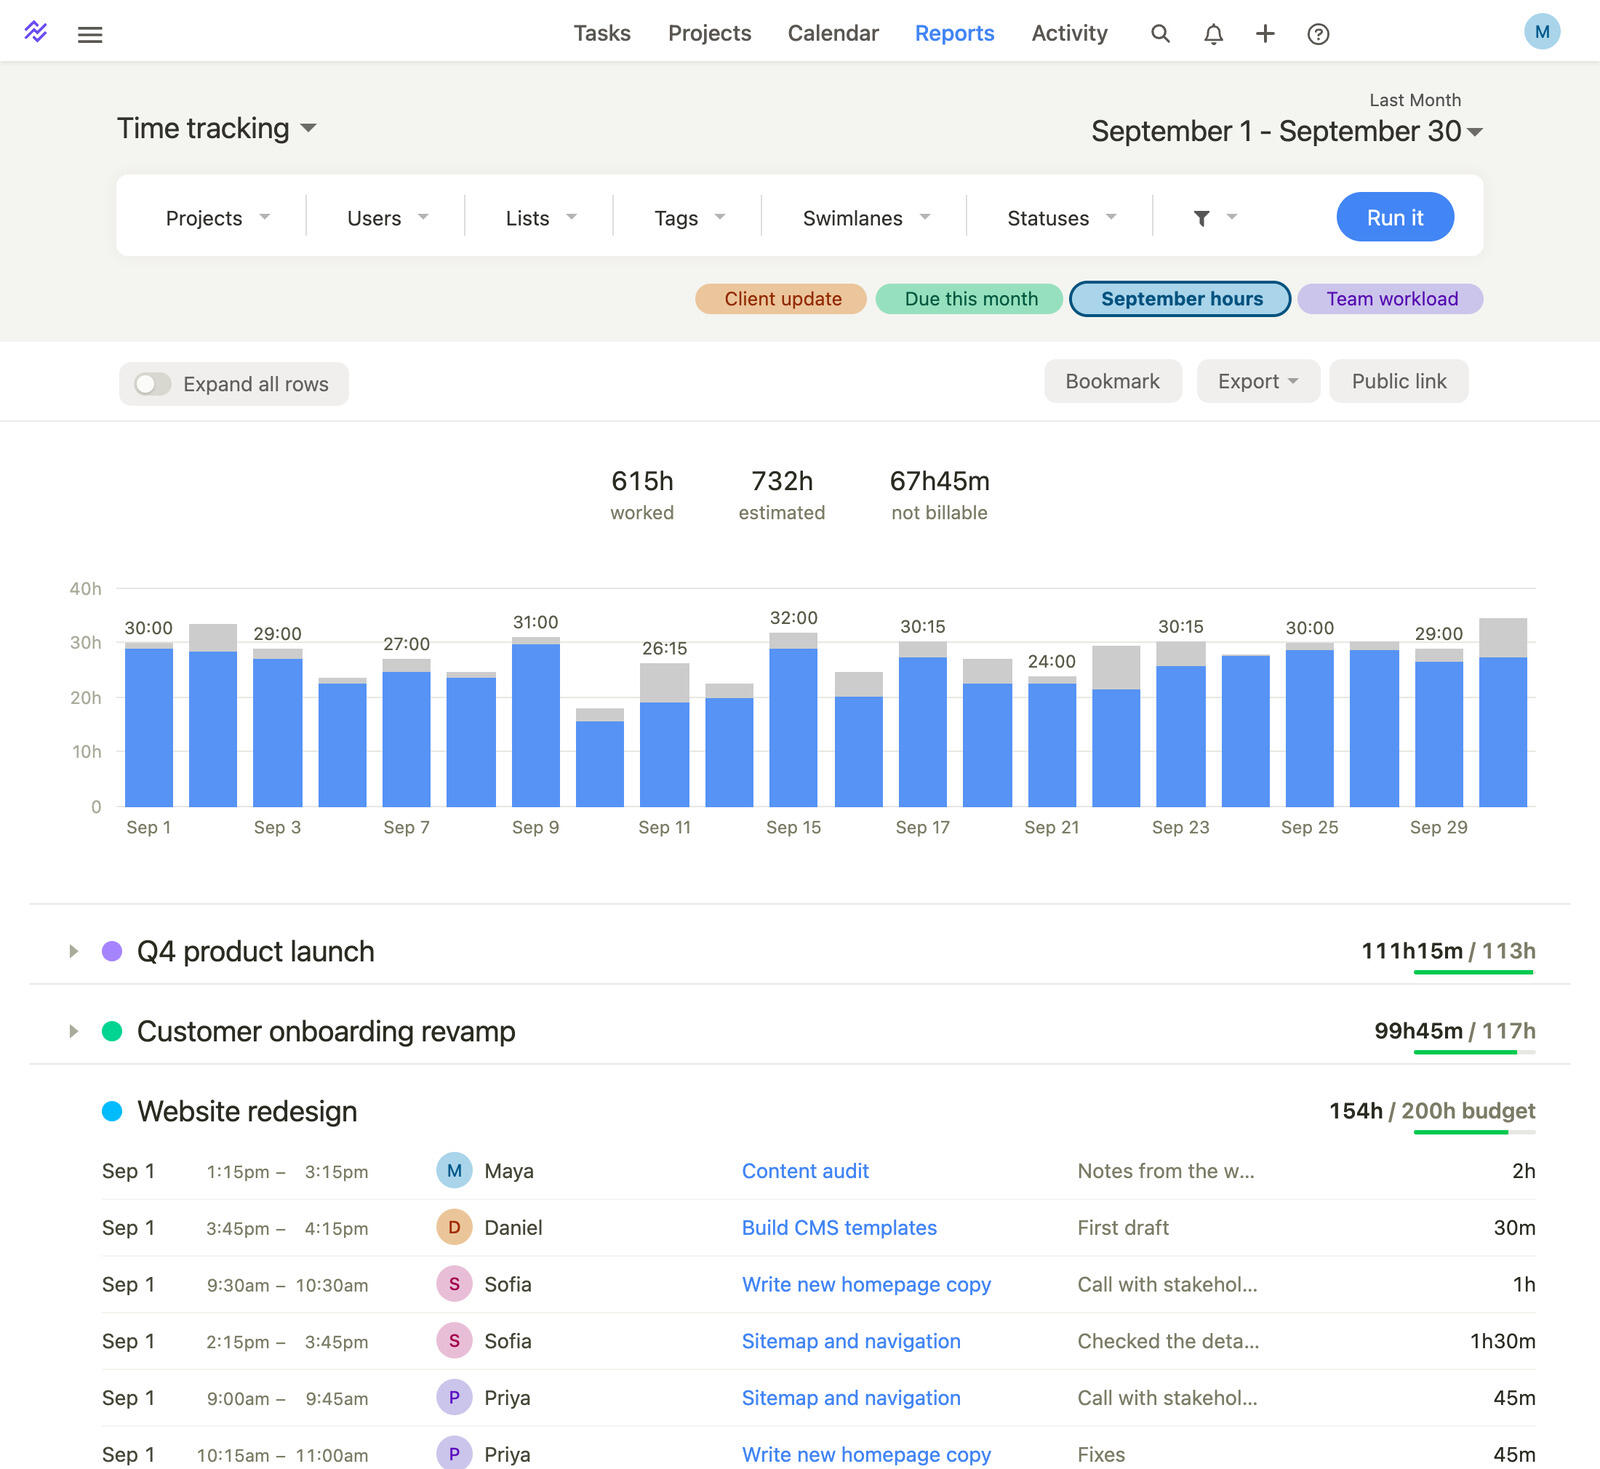Viewport: 1600px width, 1469px height.
Task: Open the hamburger menu
Action: click(90, 34)
